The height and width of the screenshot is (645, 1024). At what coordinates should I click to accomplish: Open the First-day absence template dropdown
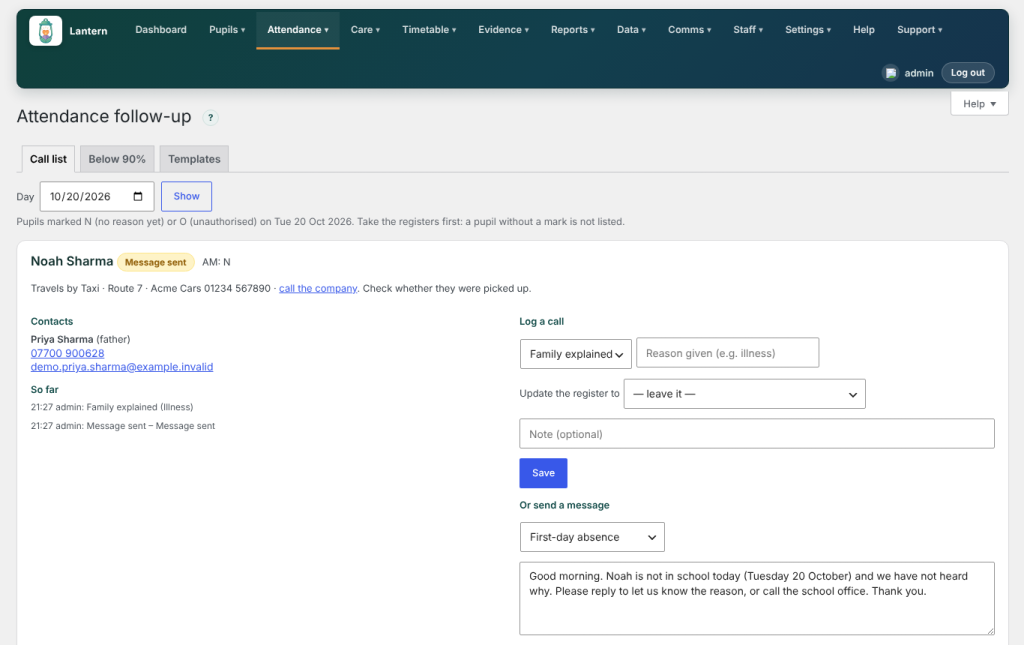pos(592,537)
